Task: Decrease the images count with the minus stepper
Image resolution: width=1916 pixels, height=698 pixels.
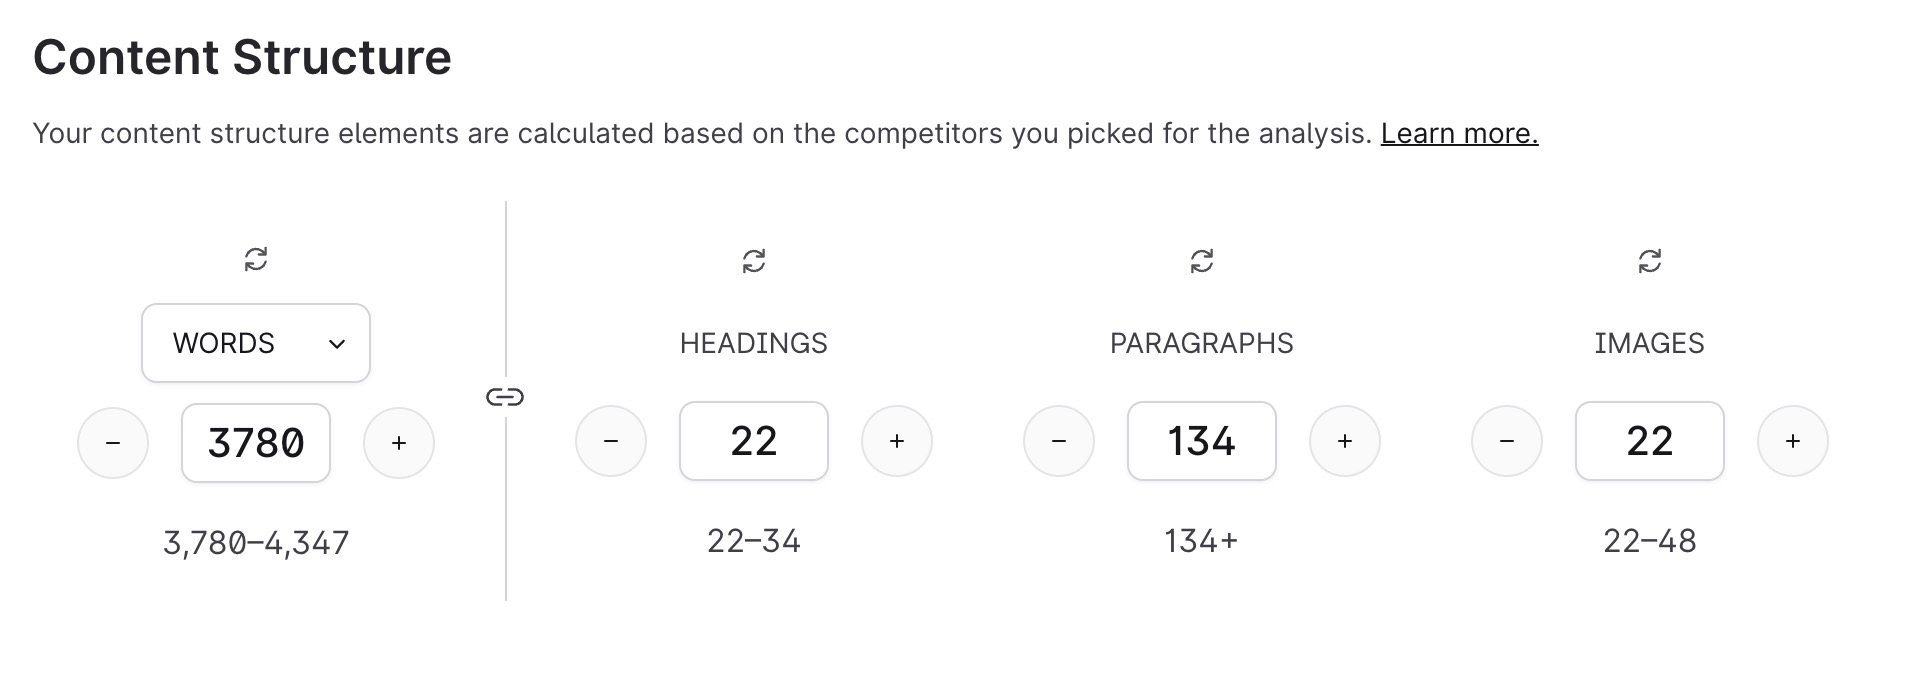Action: pyautogui.click(x=1506, y=441)
